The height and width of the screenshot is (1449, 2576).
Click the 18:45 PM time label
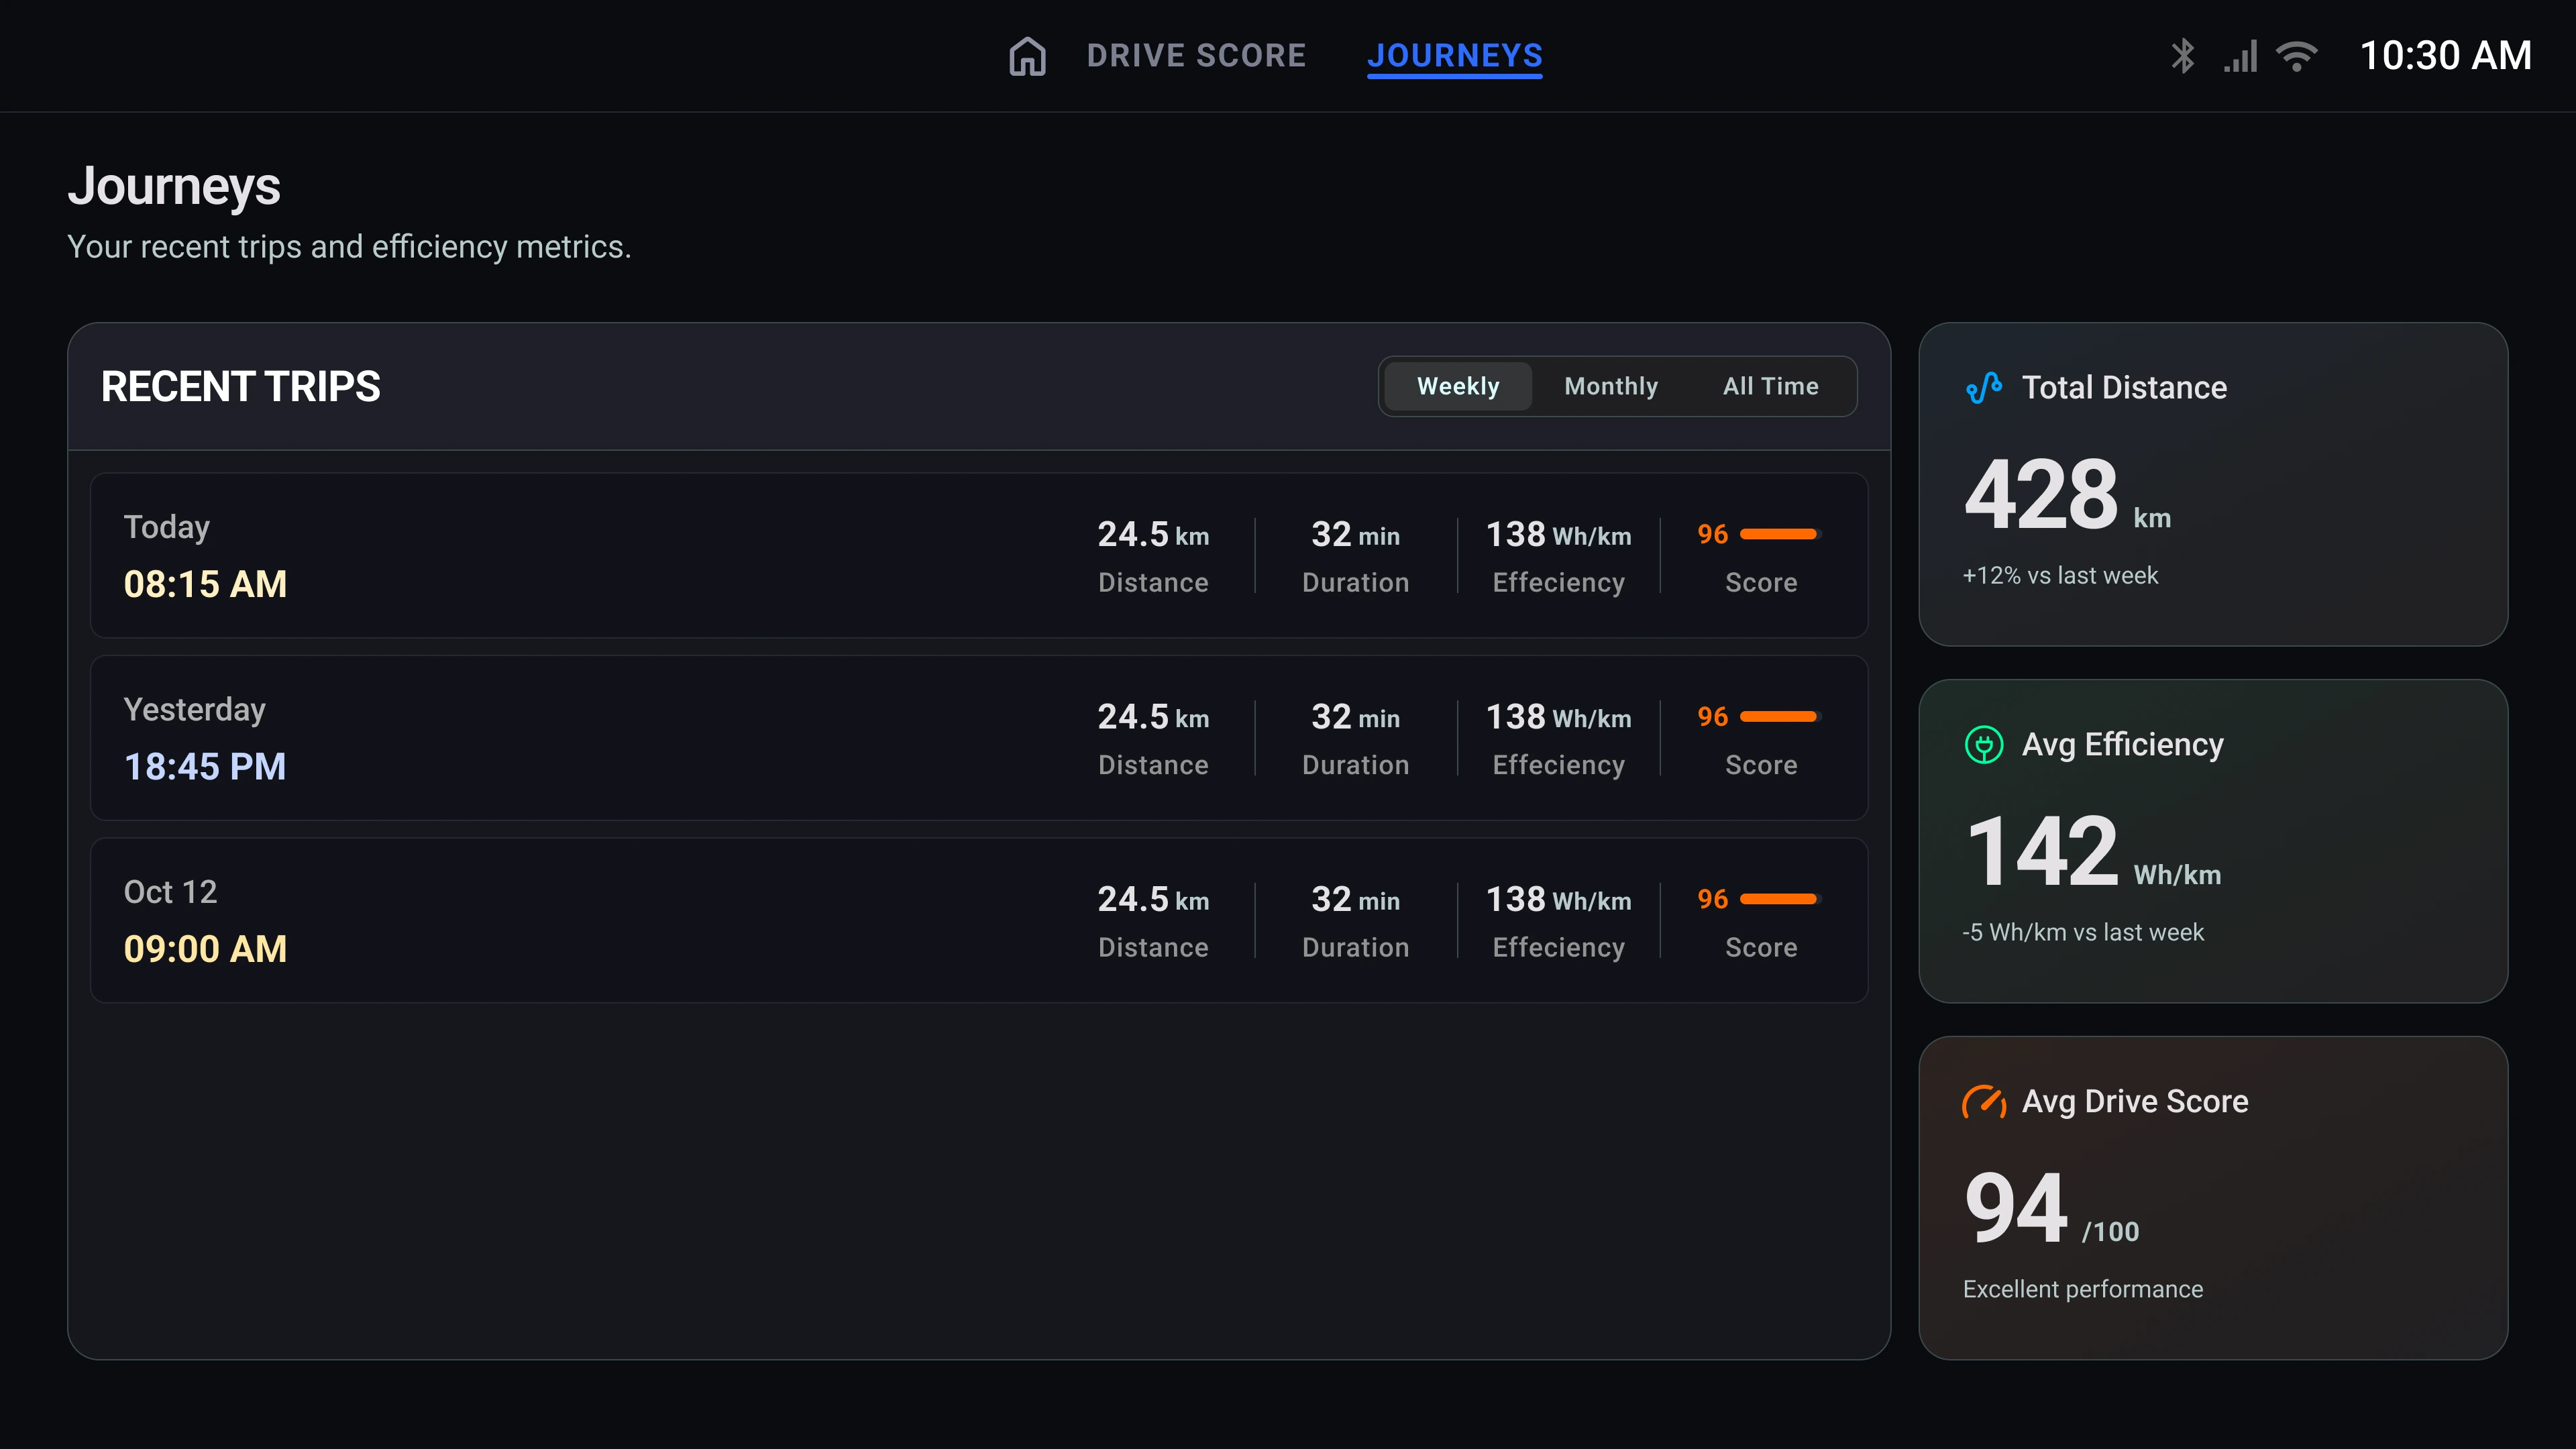(x=205, y=767)
